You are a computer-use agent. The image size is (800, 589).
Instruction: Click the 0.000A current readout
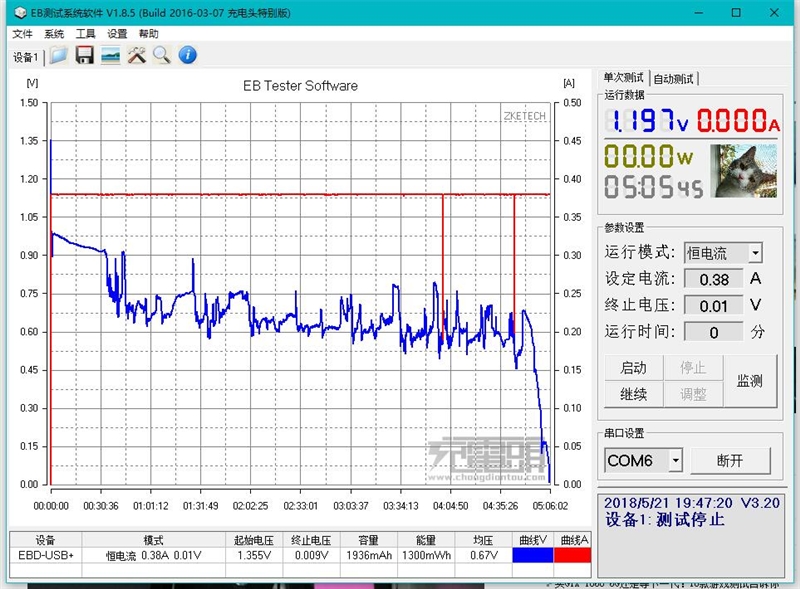point(738,121)
